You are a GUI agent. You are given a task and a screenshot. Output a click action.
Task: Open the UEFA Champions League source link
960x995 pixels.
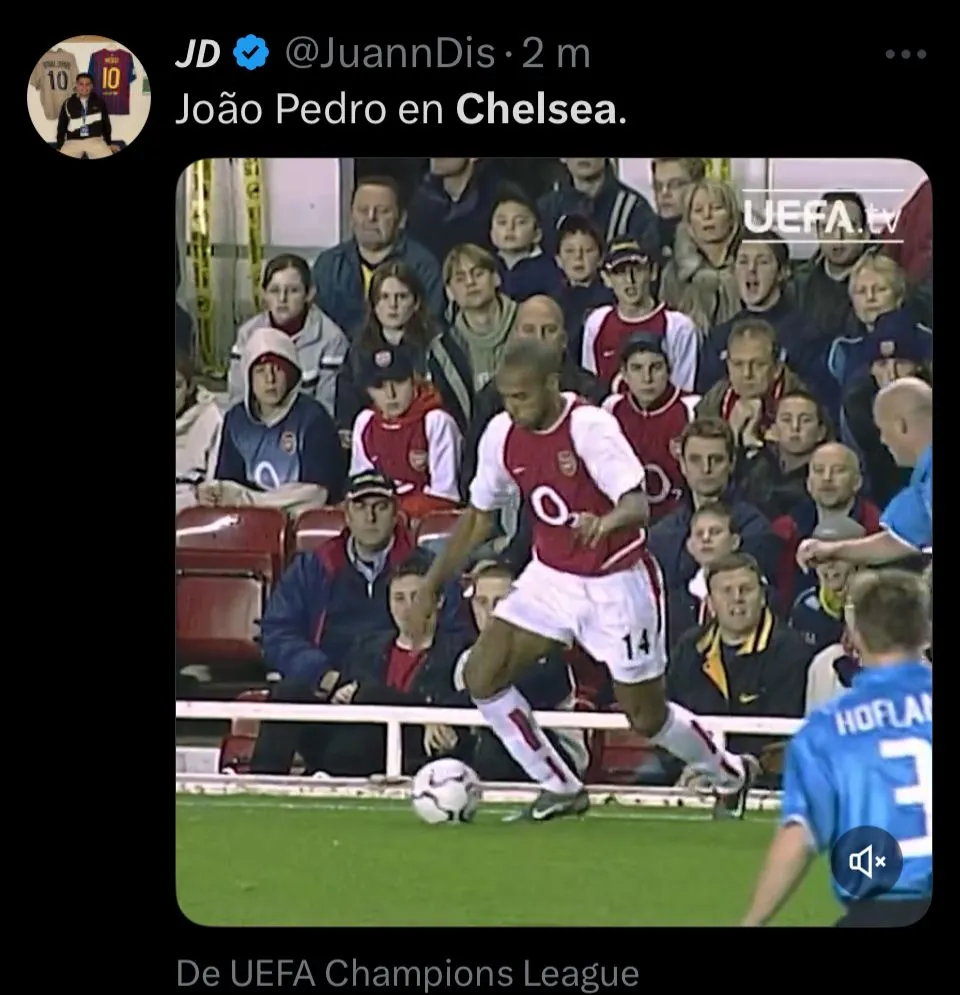point(407,973)
